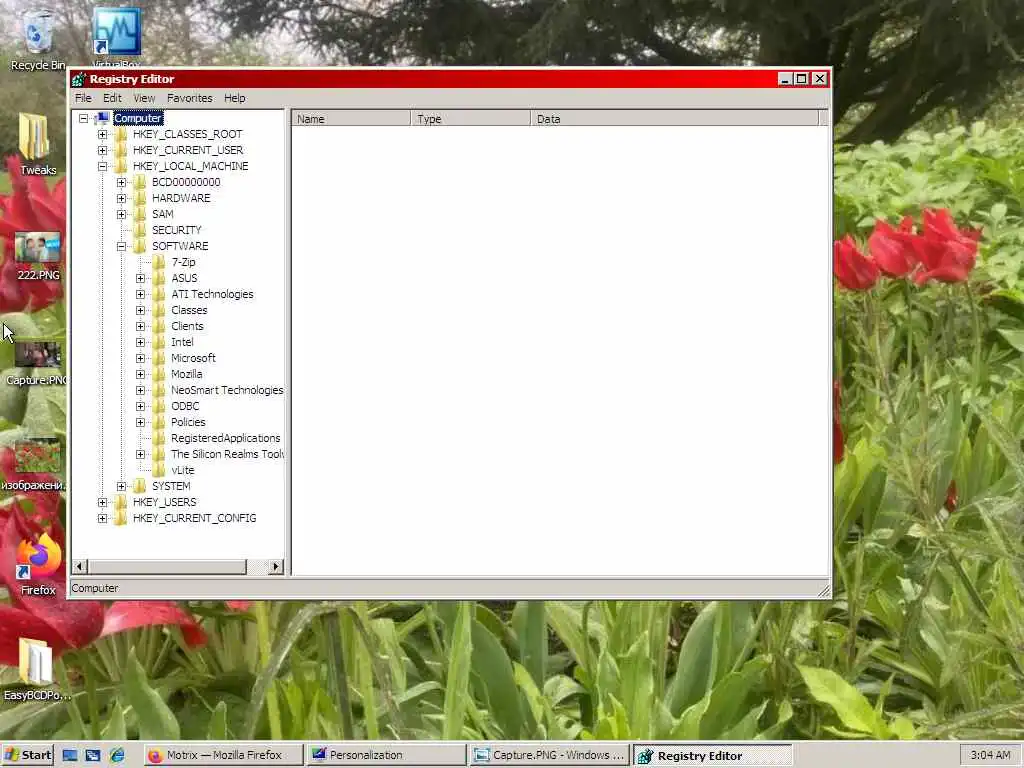
Task: Select the 222.PNG desktop file
Action: [37, 256]
